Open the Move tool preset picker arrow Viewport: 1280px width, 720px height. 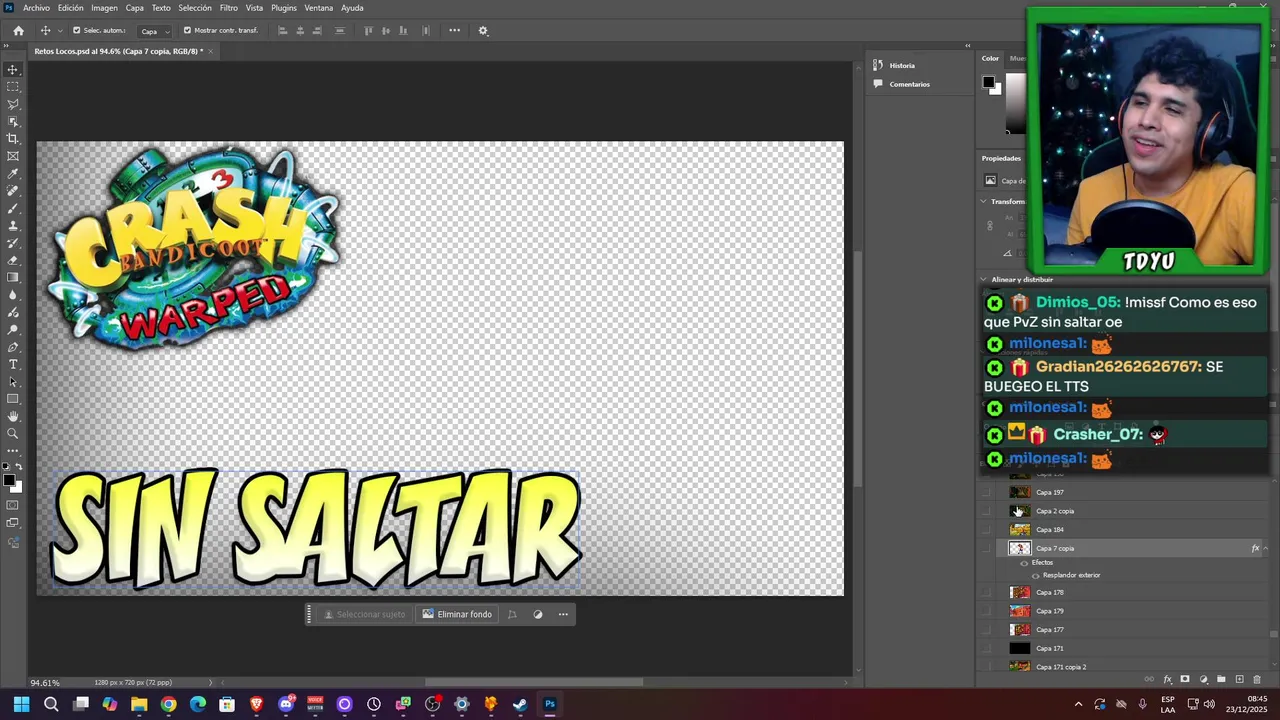[60, 30]
